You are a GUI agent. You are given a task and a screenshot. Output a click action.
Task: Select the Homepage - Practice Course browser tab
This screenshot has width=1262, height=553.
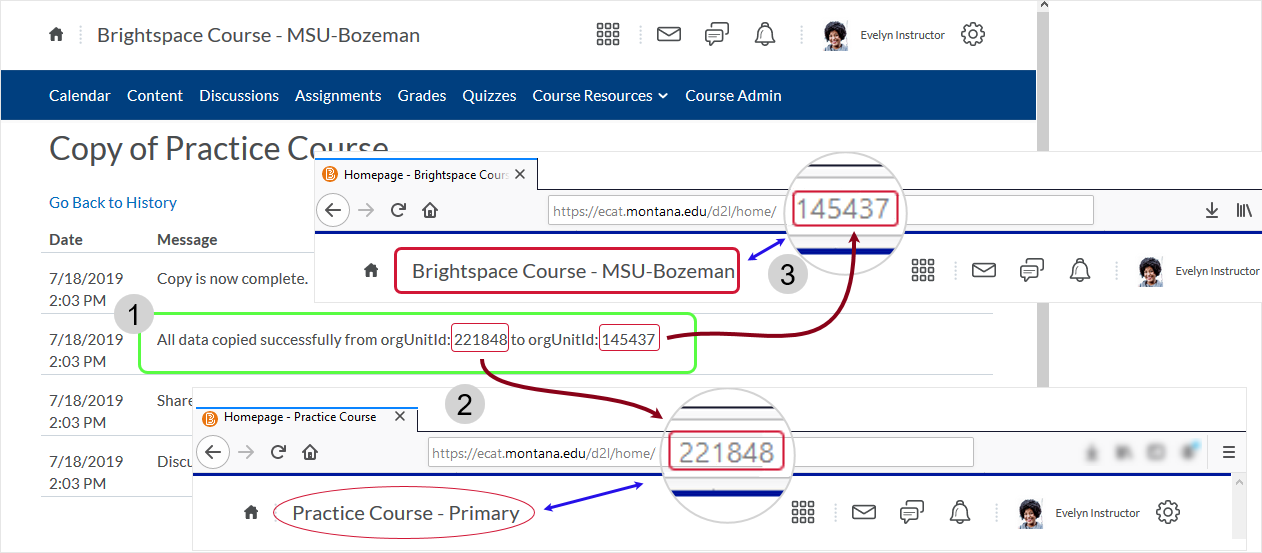305,417
